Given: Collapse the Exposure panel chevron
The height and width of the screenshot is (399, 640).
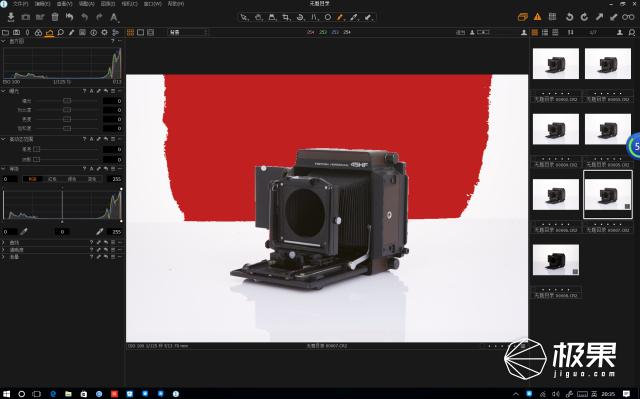Looking at the screenshot, I should click(x=4, y=91).
